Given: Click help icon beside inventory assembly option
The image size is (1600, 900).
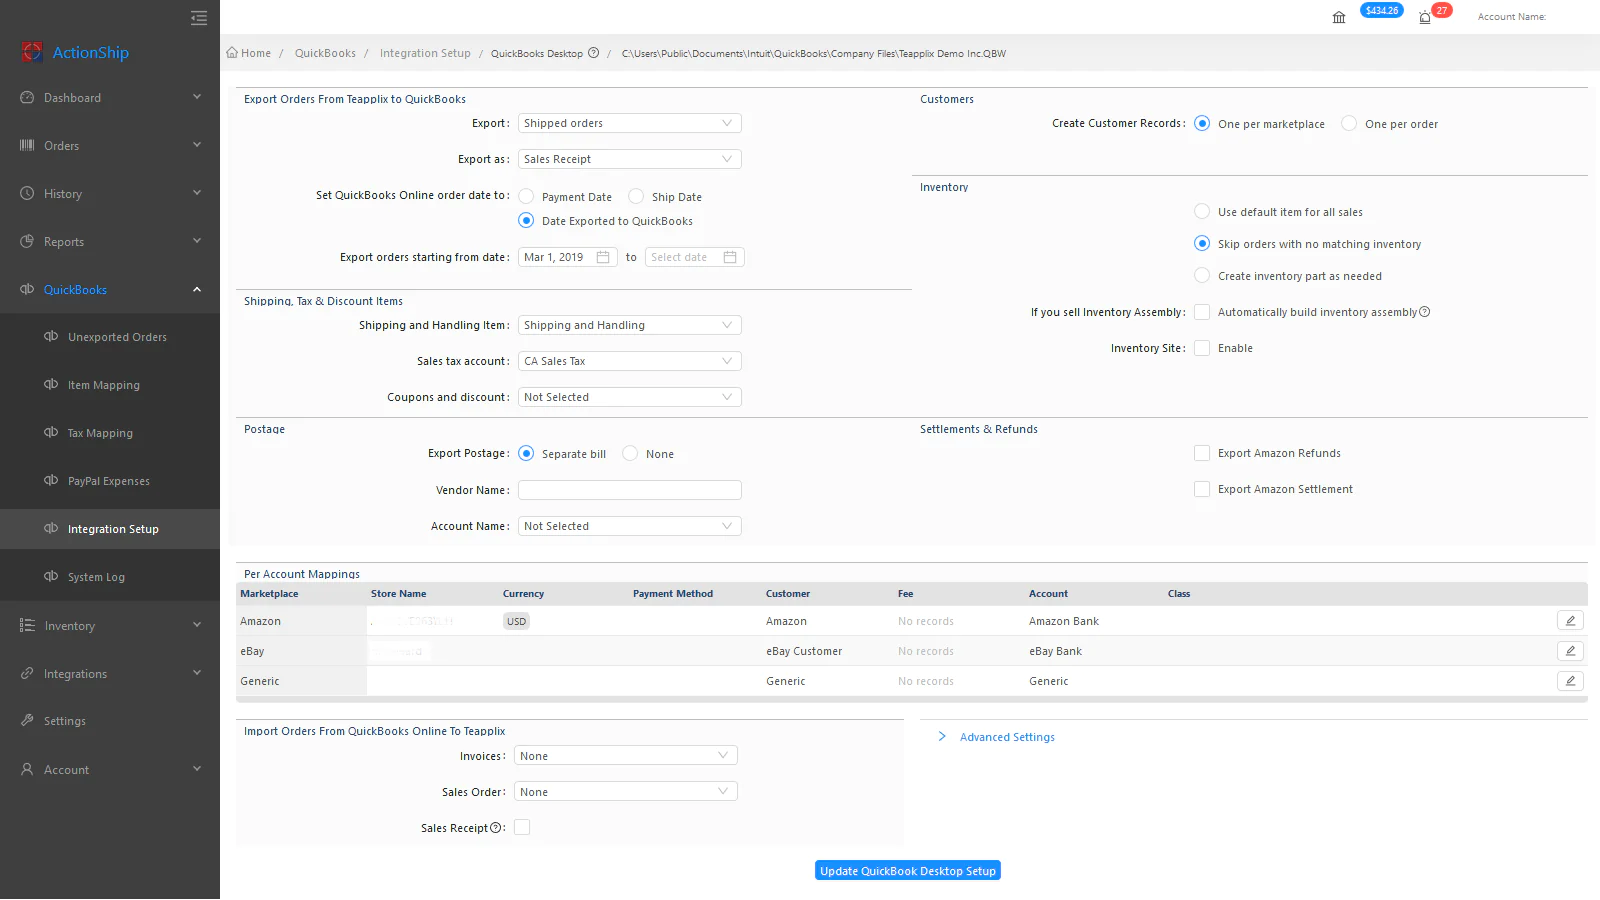Looking at the screenshot, I should point(1425,312).
